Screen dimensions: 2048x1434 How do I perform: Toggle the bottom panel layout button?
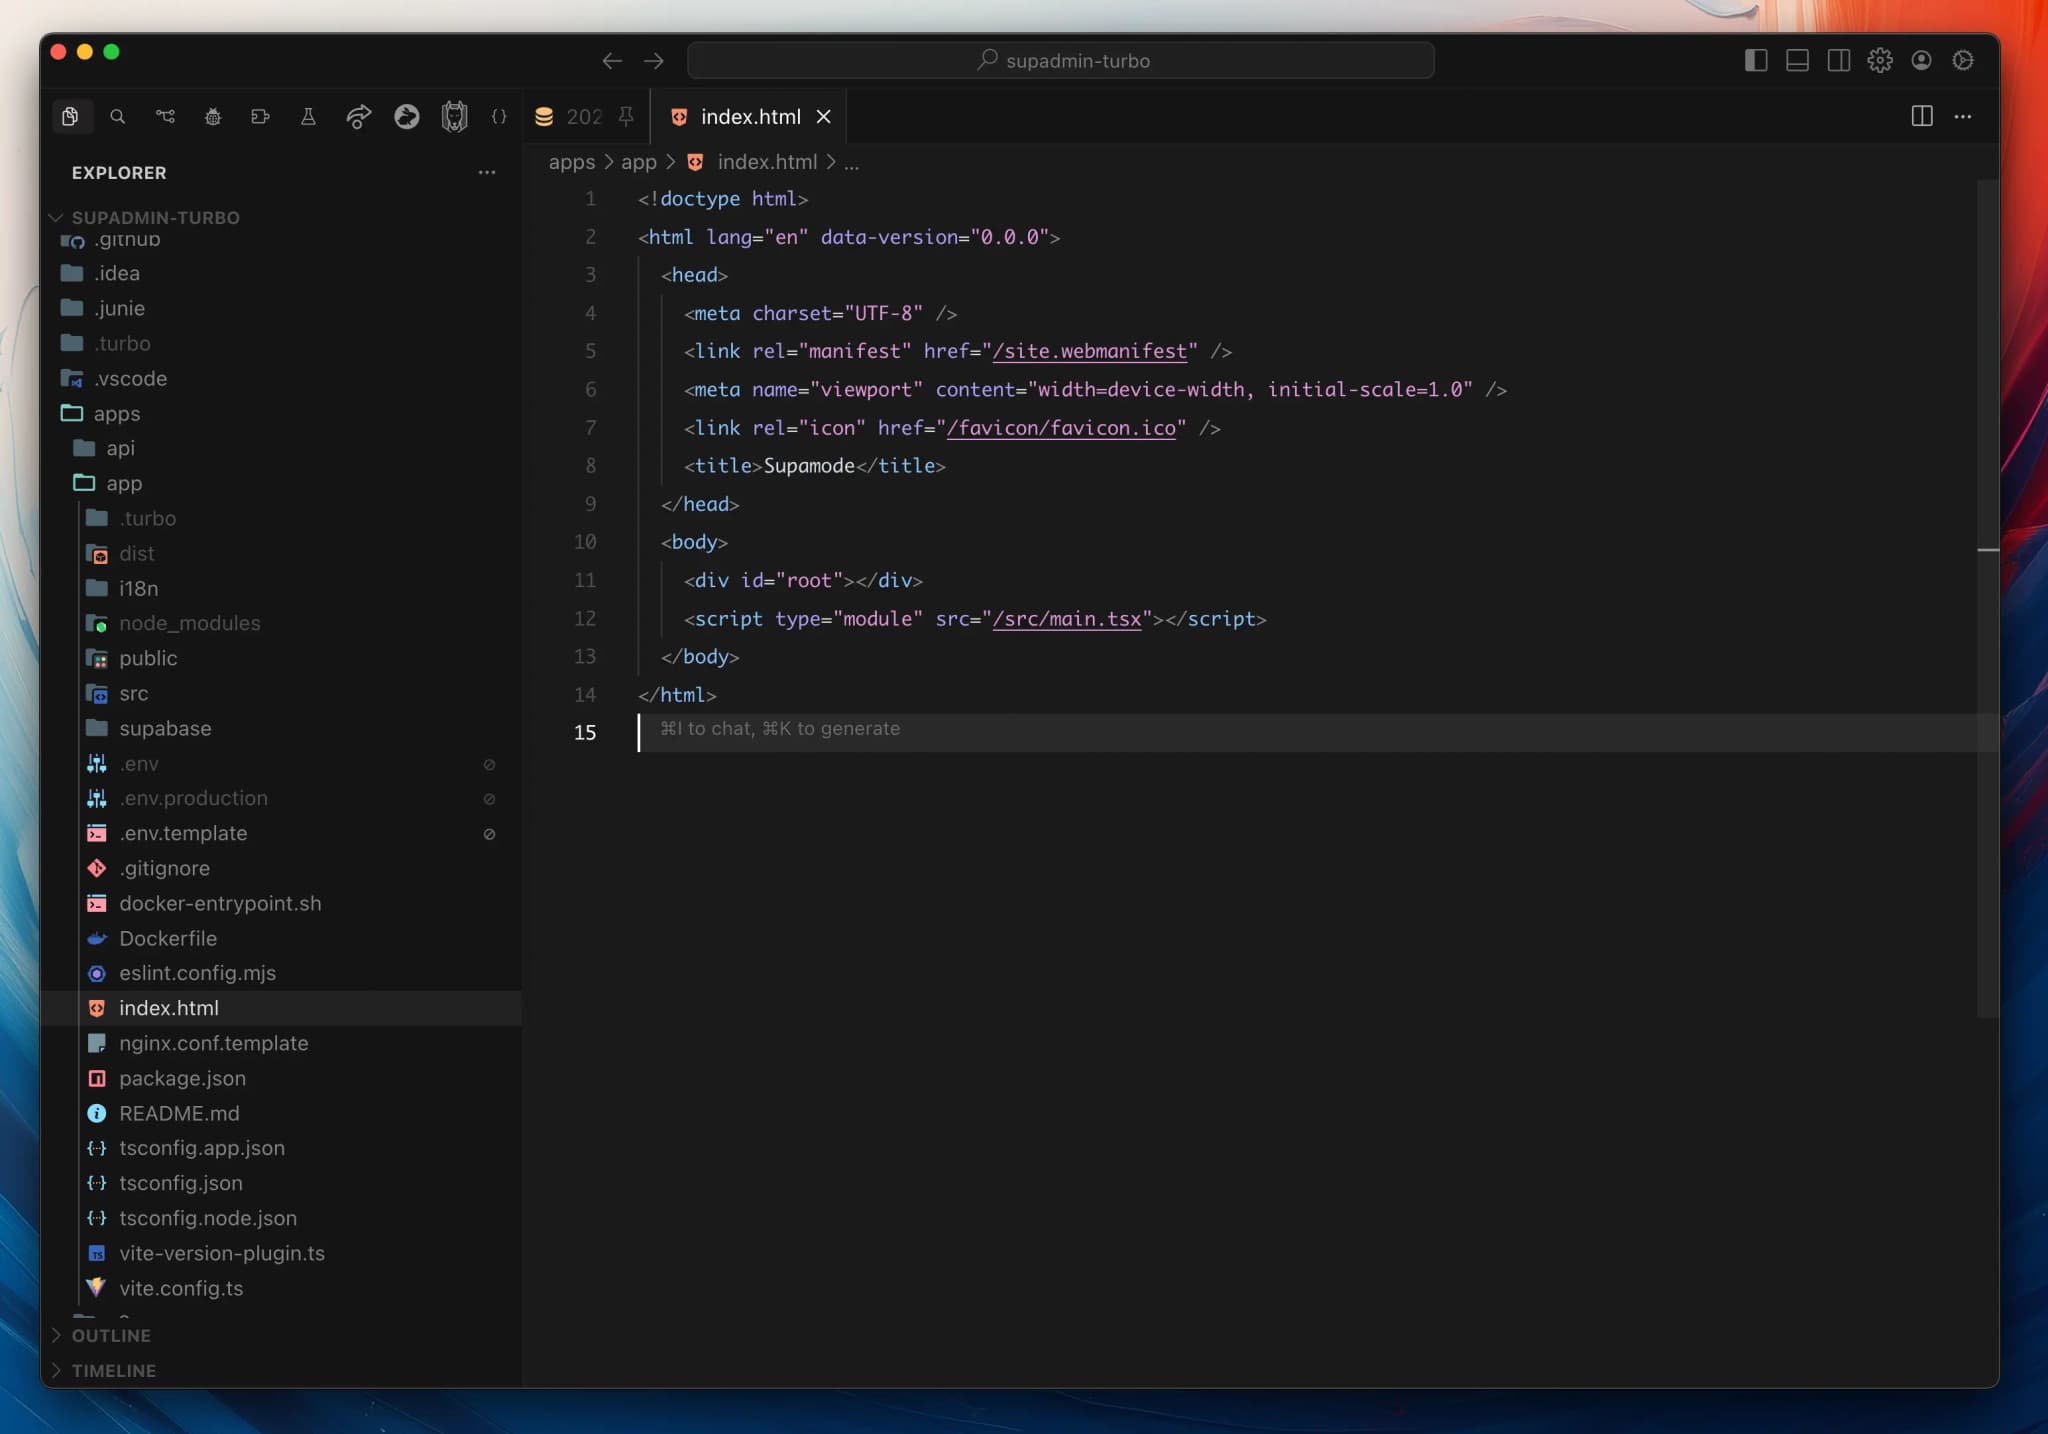[x=1797, y=60]
